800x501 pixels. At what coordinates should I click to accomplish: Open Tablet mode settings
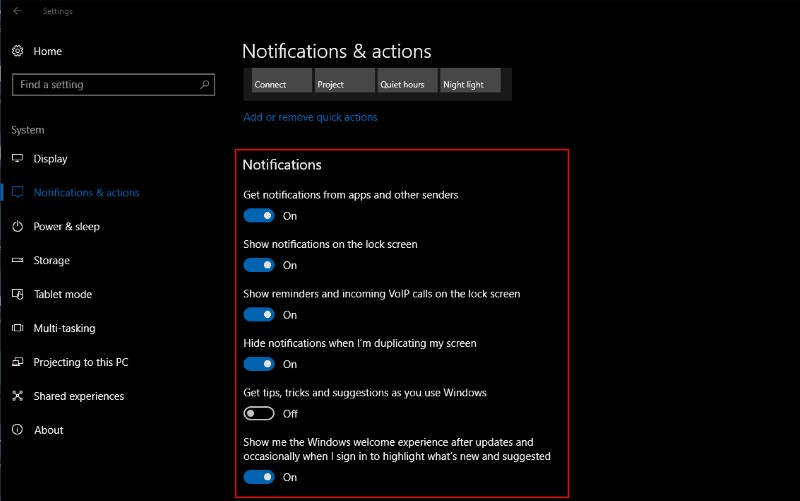point(63,294)
